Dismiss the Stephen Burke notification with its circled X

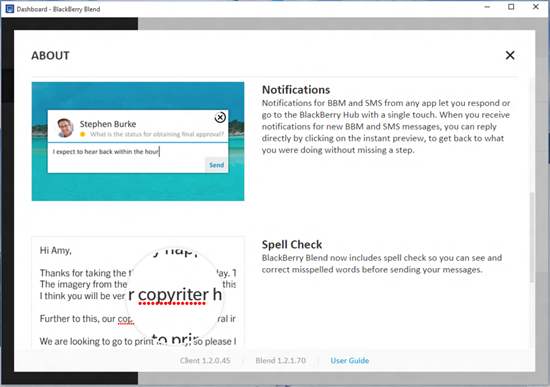(220, 118)
